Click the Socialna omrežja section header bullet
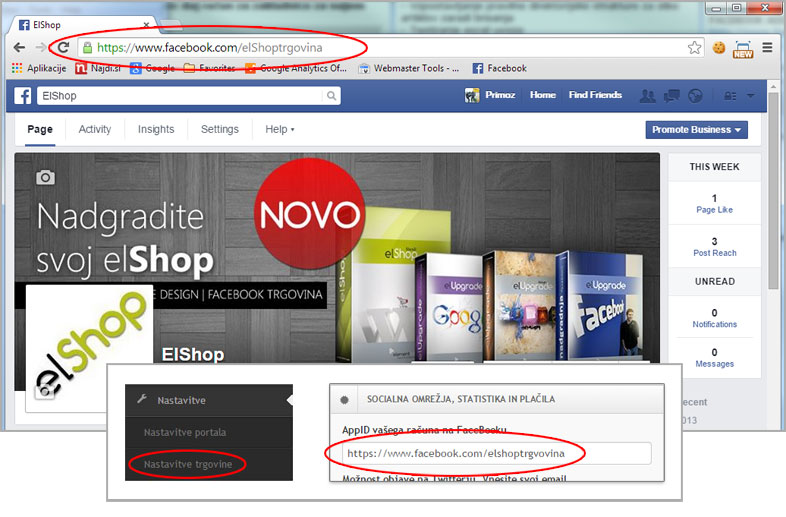The width and height of the screenshot is (786, 517). coord(344,400)
